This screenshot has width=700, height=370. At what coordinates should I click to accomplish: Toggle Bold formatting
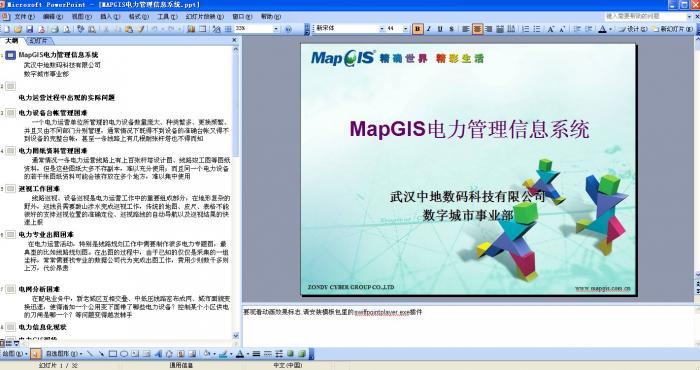click(x=417, y=29)
